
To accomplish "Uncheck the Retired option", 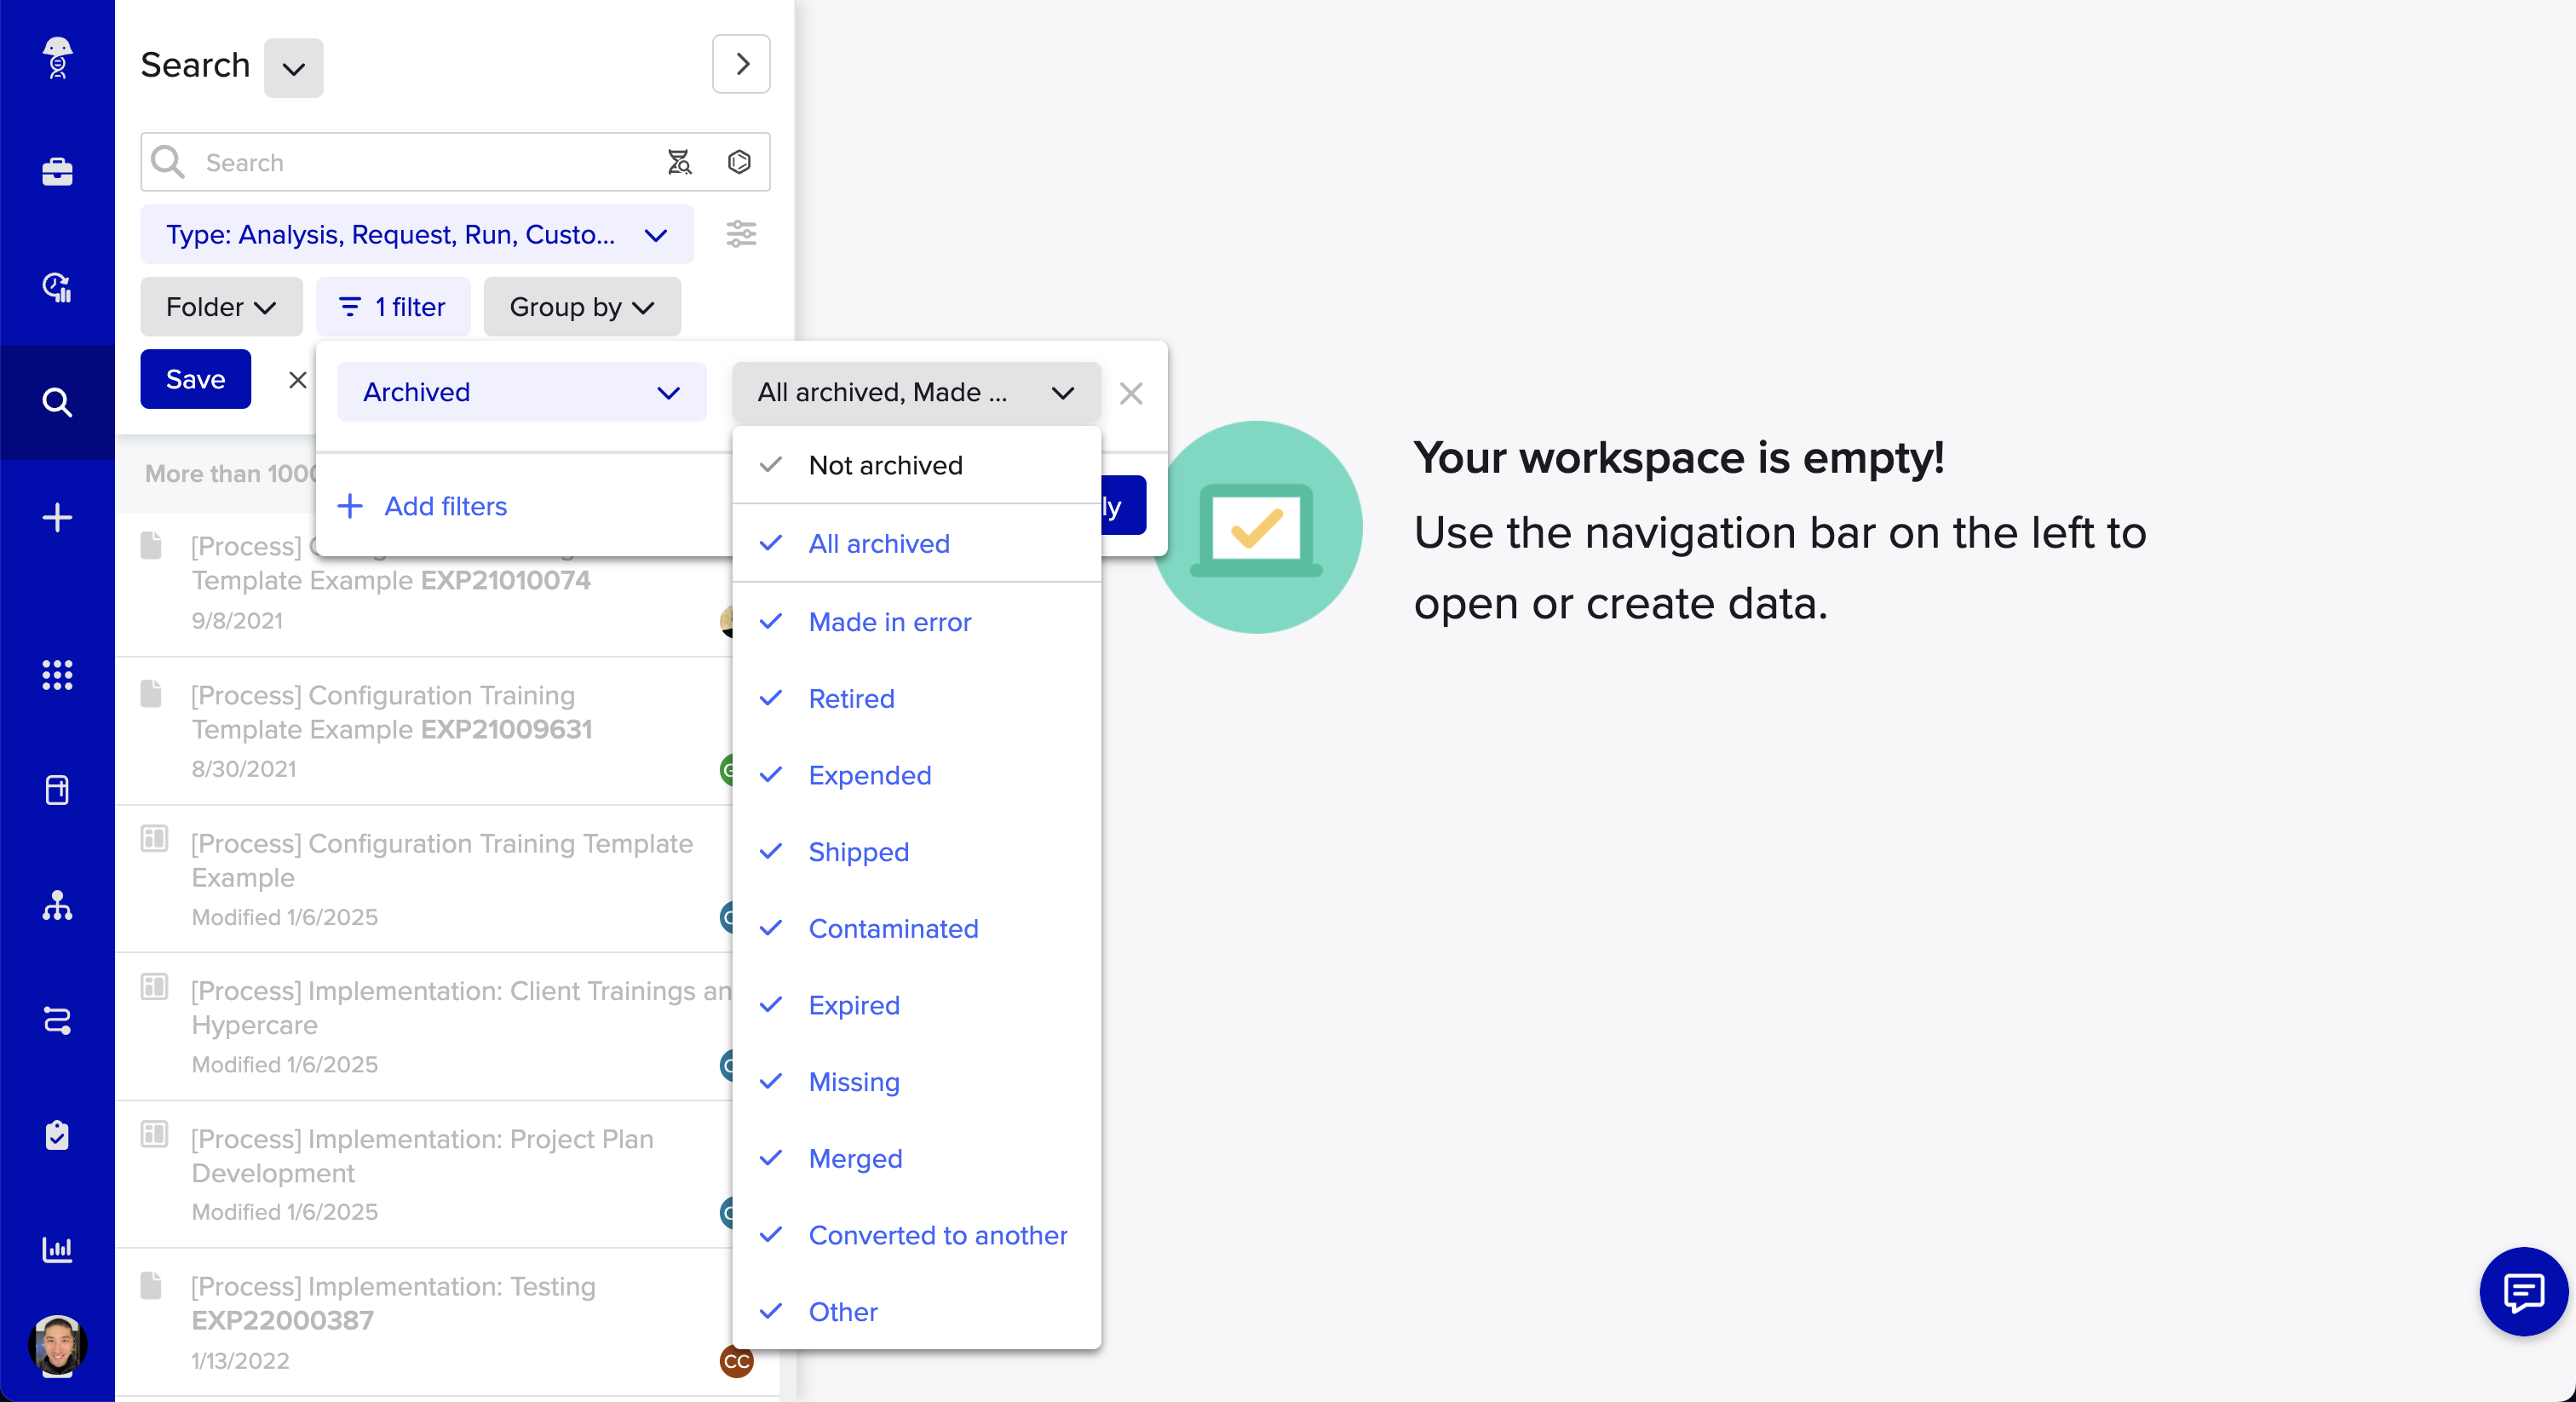I will (x=916, y=698).
